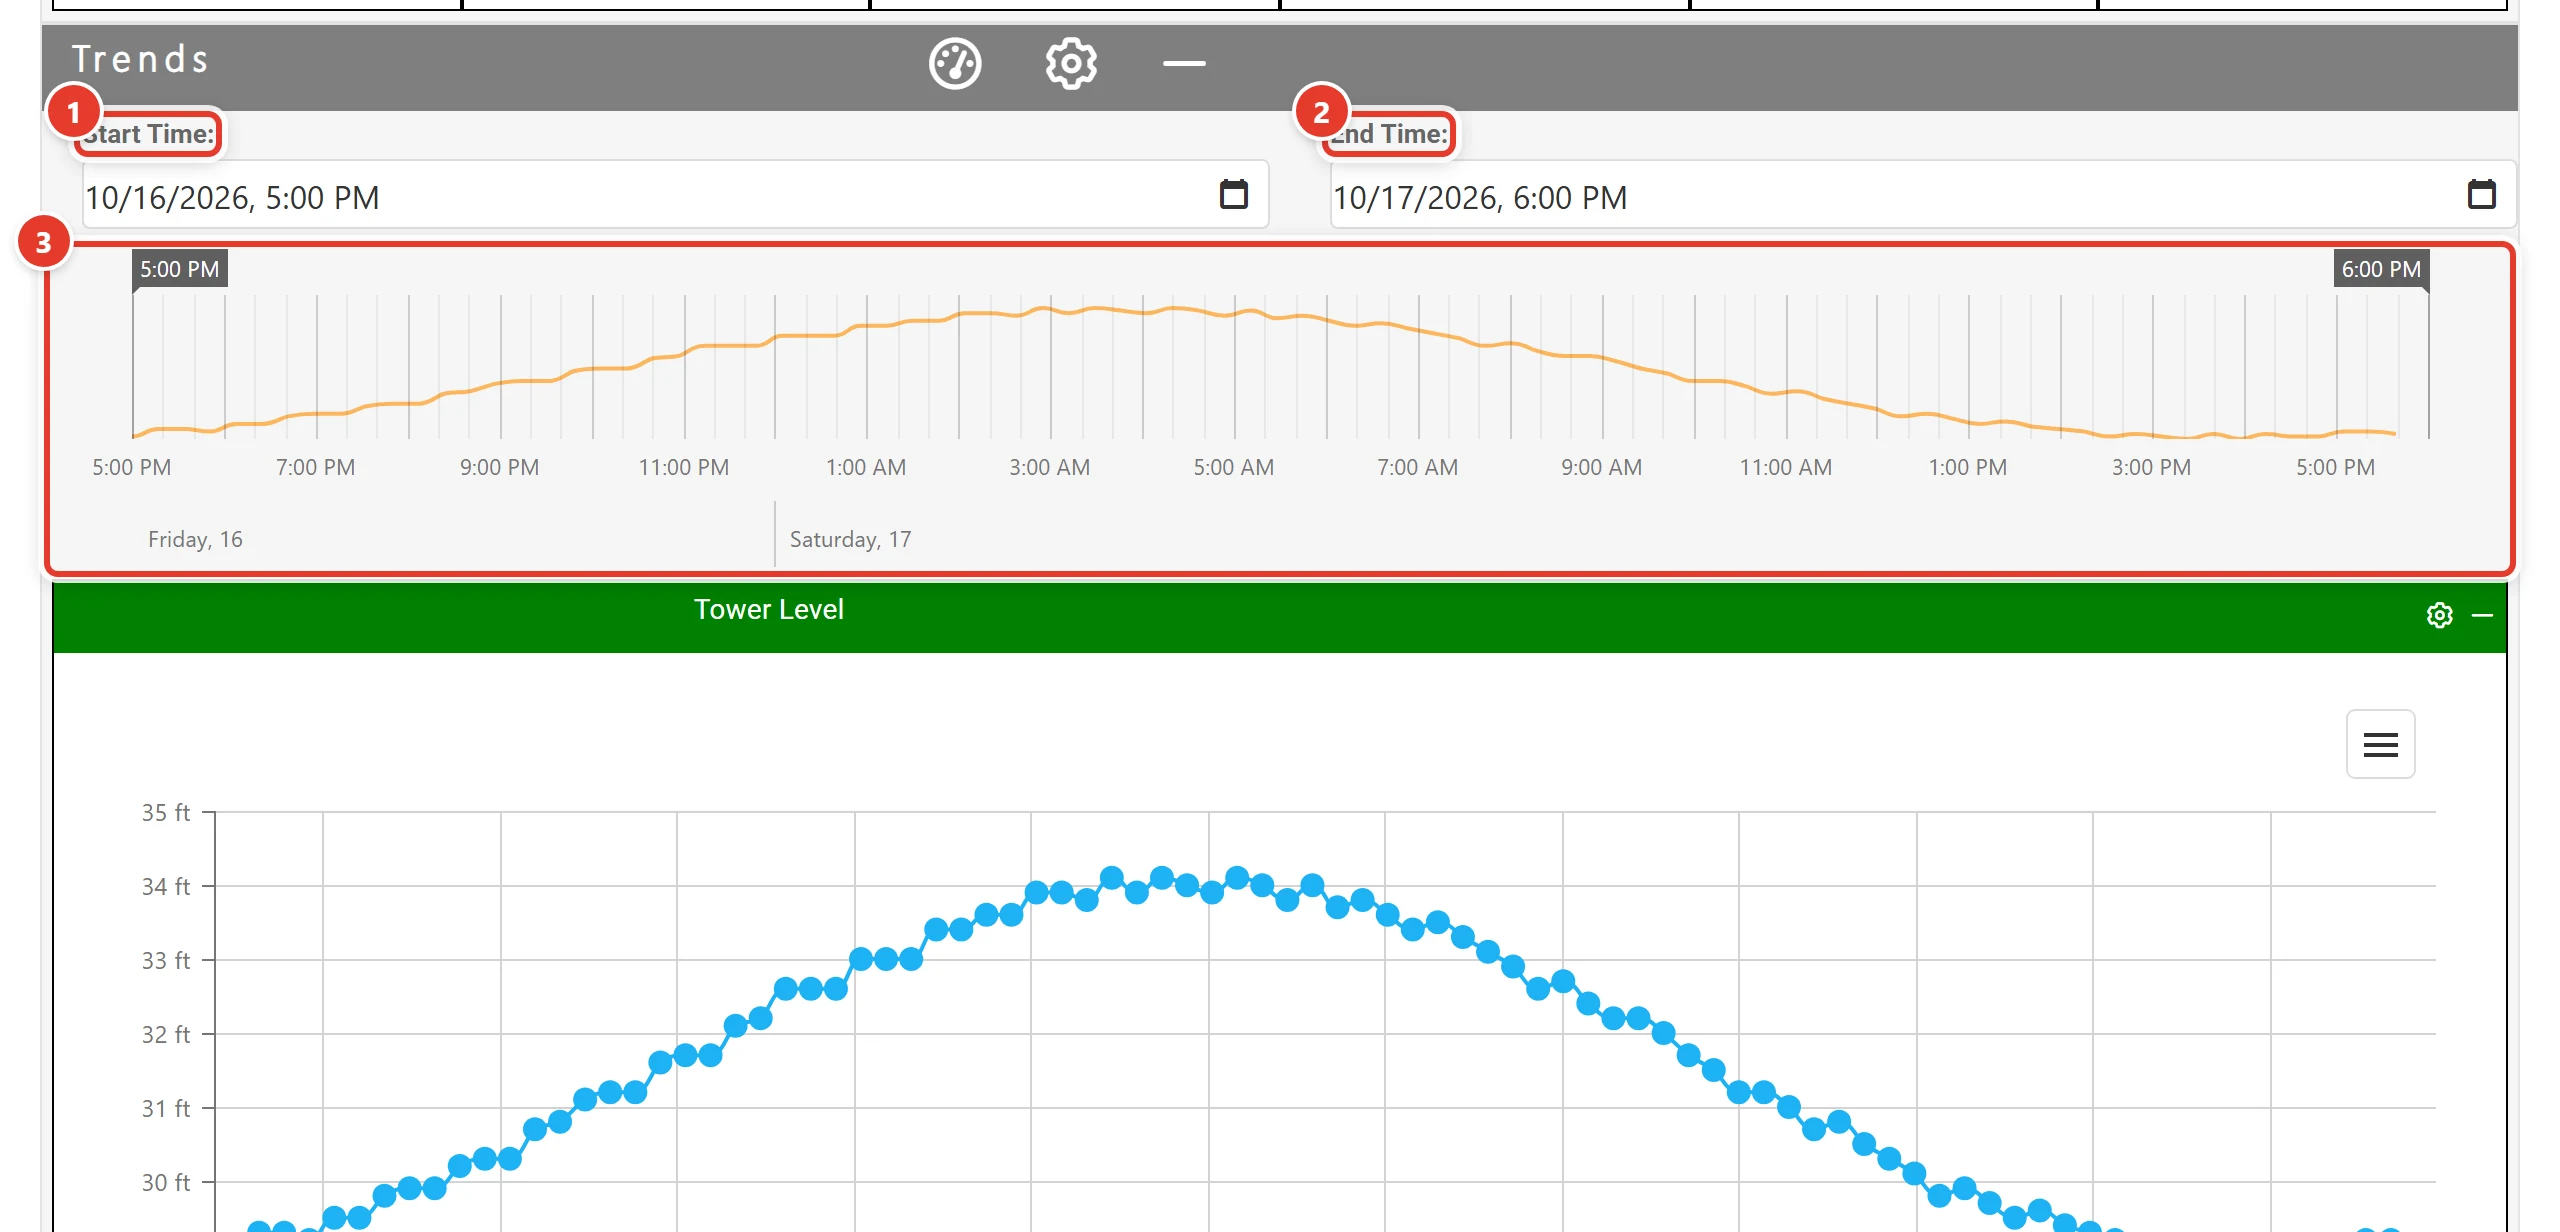The height and width of the screenshot is (1232, 2560).
Task: Click the 30 ft axis label
Action: point(166,1183)
